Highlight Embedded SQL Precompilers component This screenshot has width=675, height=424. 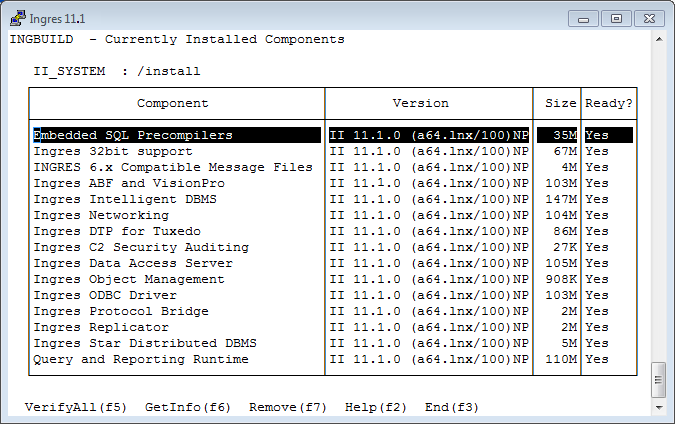[x=133, y=135]
